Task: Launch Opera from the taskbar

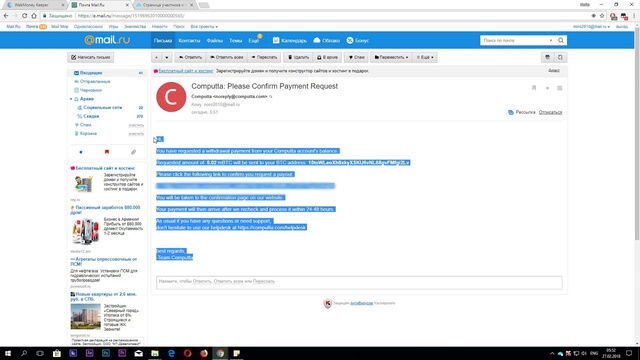Action: point(187,353)
